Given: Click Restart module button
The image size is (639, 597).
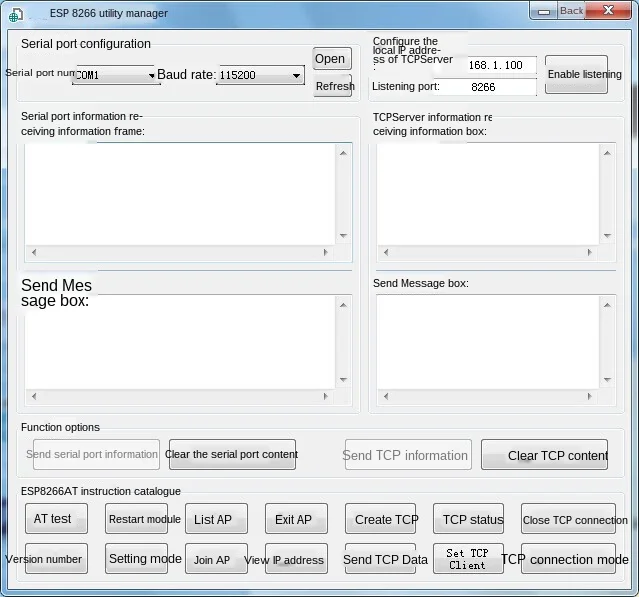Looking at the screenshot, I should point(136,519).
